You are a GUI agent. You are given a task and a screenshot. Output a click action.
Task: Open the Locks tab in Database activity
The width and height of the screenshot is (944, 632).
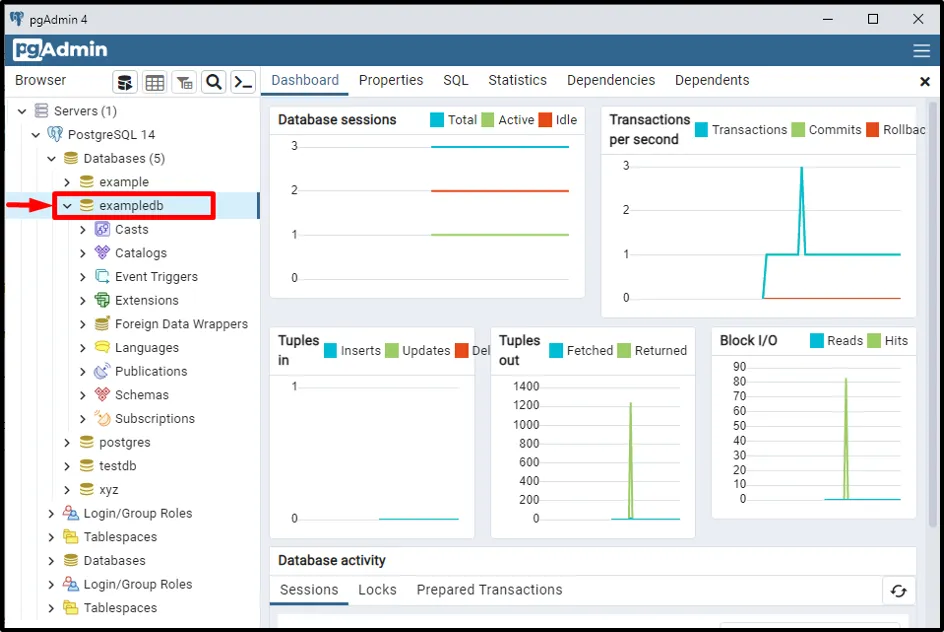pyautogui.click(x=377, y=590)
